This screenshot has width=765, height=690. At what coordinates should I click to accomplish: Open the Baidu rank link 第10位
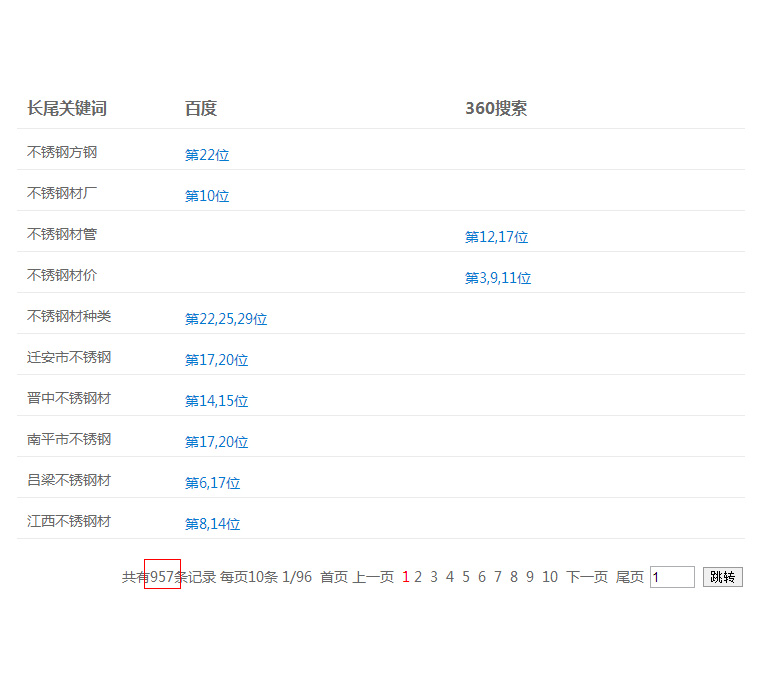click(x=207, y=196)
